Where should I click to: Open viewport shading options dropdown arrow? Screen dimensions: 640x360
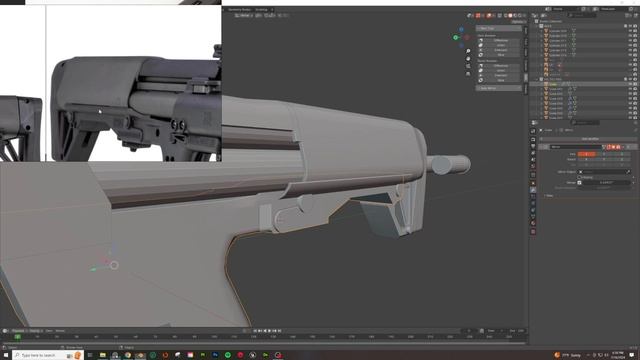(524, 16)
